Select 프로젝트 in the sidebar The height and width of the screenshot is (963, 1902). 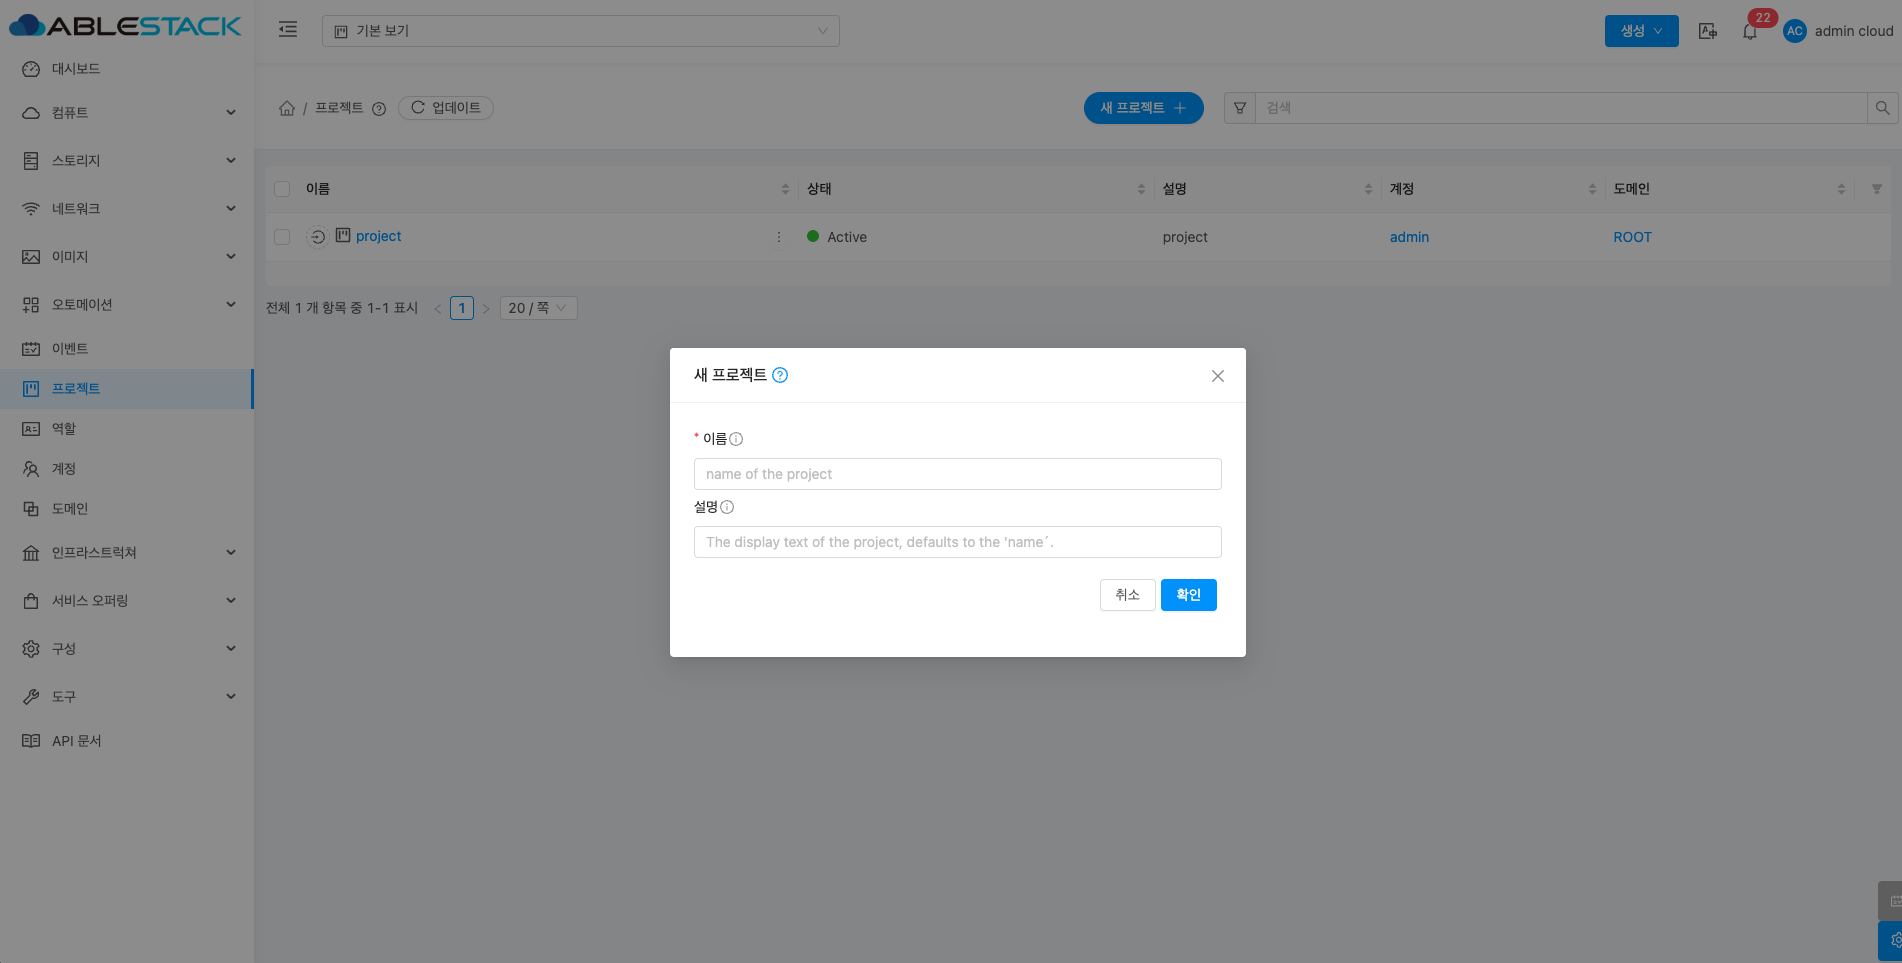click(127, 389)
